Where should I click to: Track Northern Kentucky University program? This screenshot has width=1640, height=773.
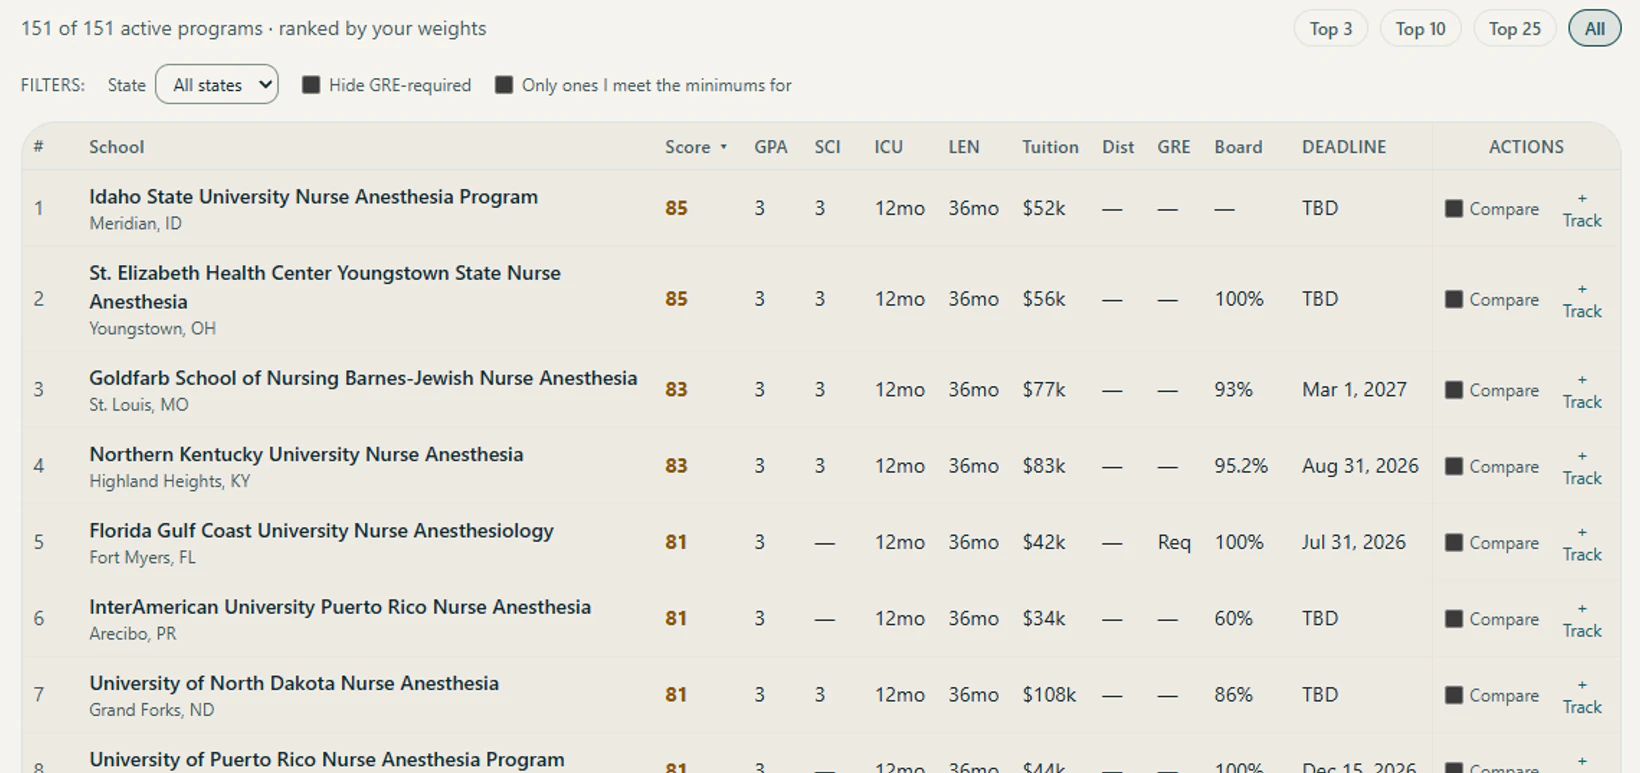pyautogui.click(x=1582, y=467)
